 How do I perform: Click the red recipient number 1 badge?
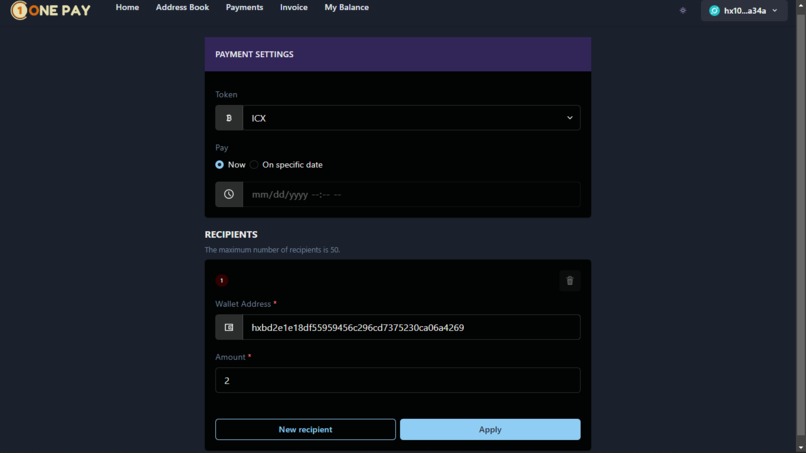(x=222, y=280)
